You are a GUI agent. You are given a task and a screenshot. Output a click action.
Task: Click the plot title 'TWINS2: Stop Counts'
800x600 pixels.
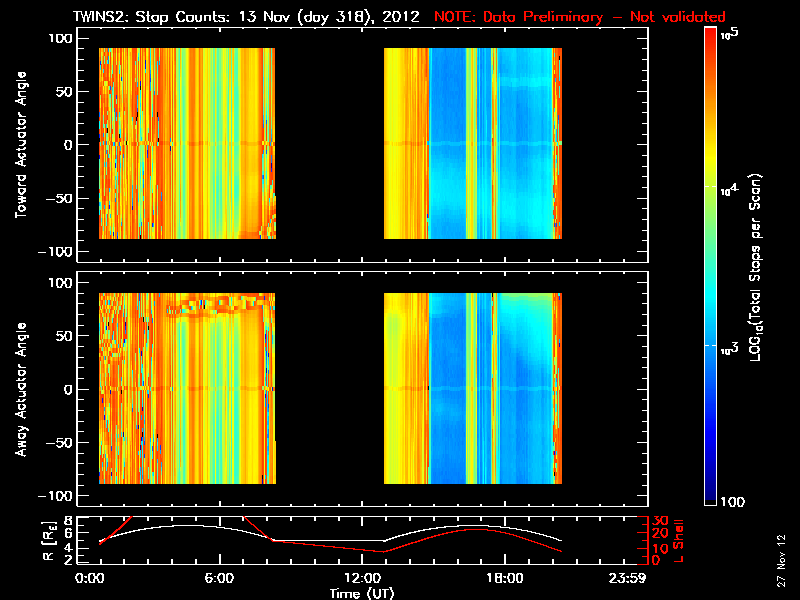click(152, 16)
